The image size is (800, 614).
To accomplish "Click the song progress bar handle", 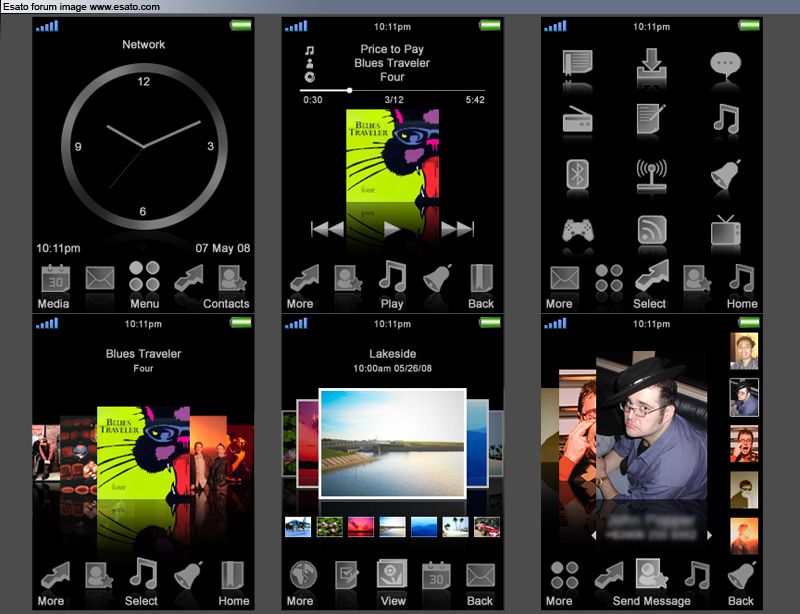I will coord(349,90).
